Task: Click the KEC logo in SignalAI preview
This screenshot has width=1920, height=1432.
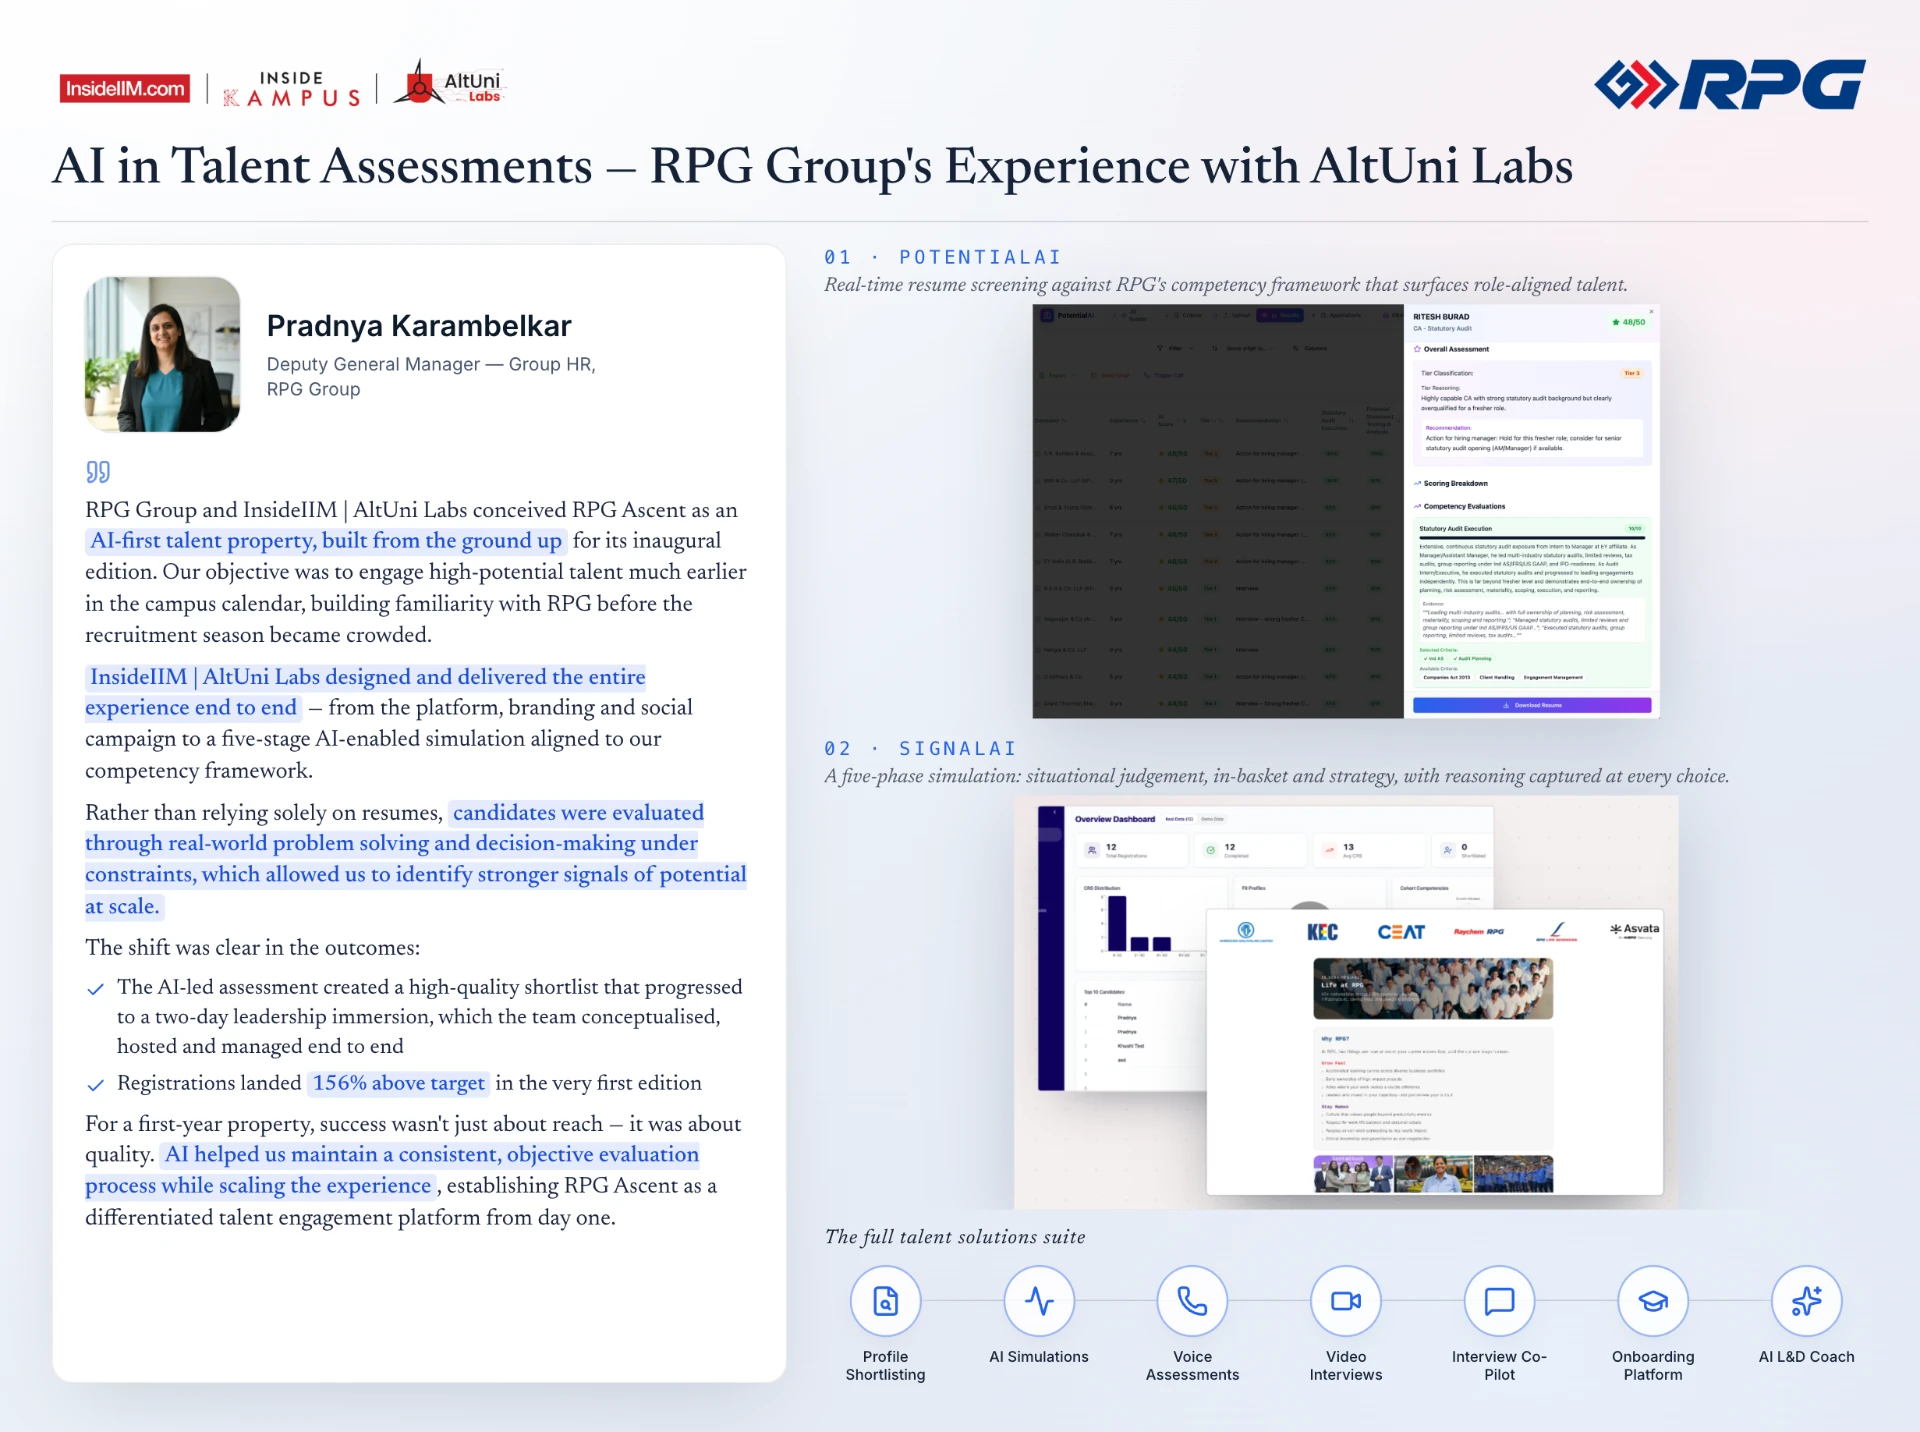Action: pos(1322,931)
